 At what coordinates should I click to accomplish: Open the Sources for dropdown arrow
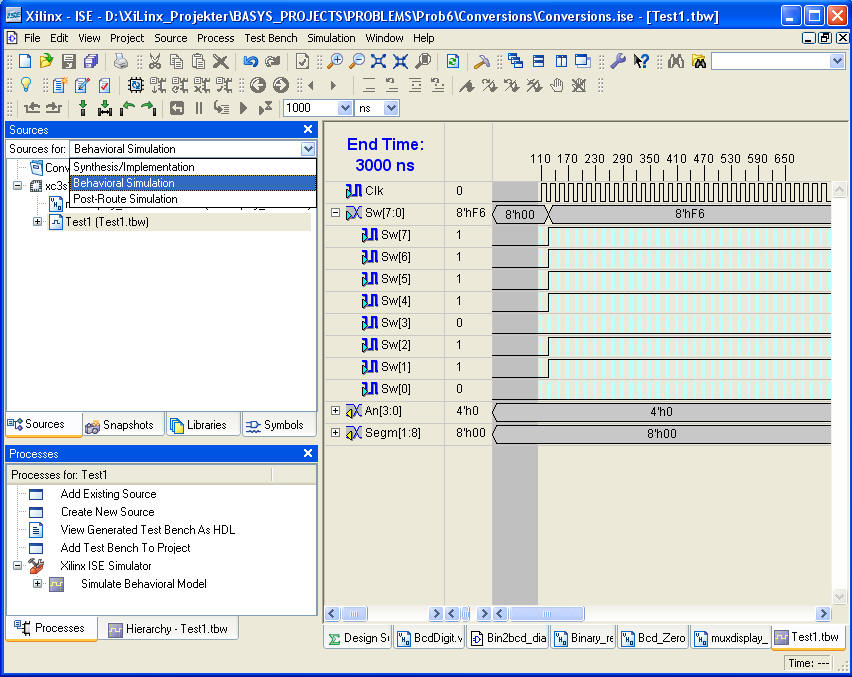point(308,149)
